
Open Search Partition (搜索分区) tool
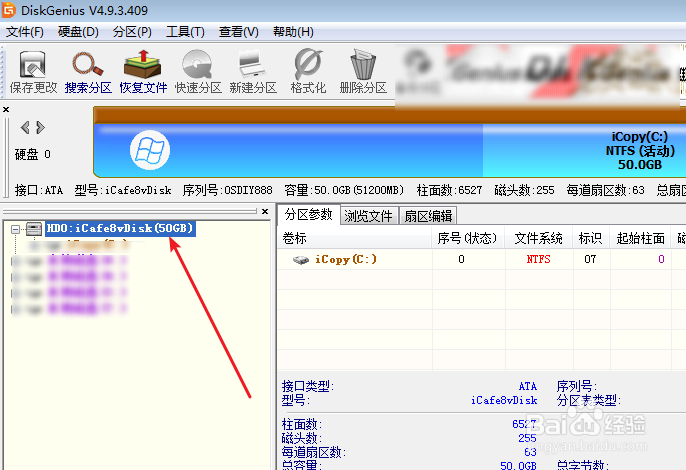click(x=88, y=71)
